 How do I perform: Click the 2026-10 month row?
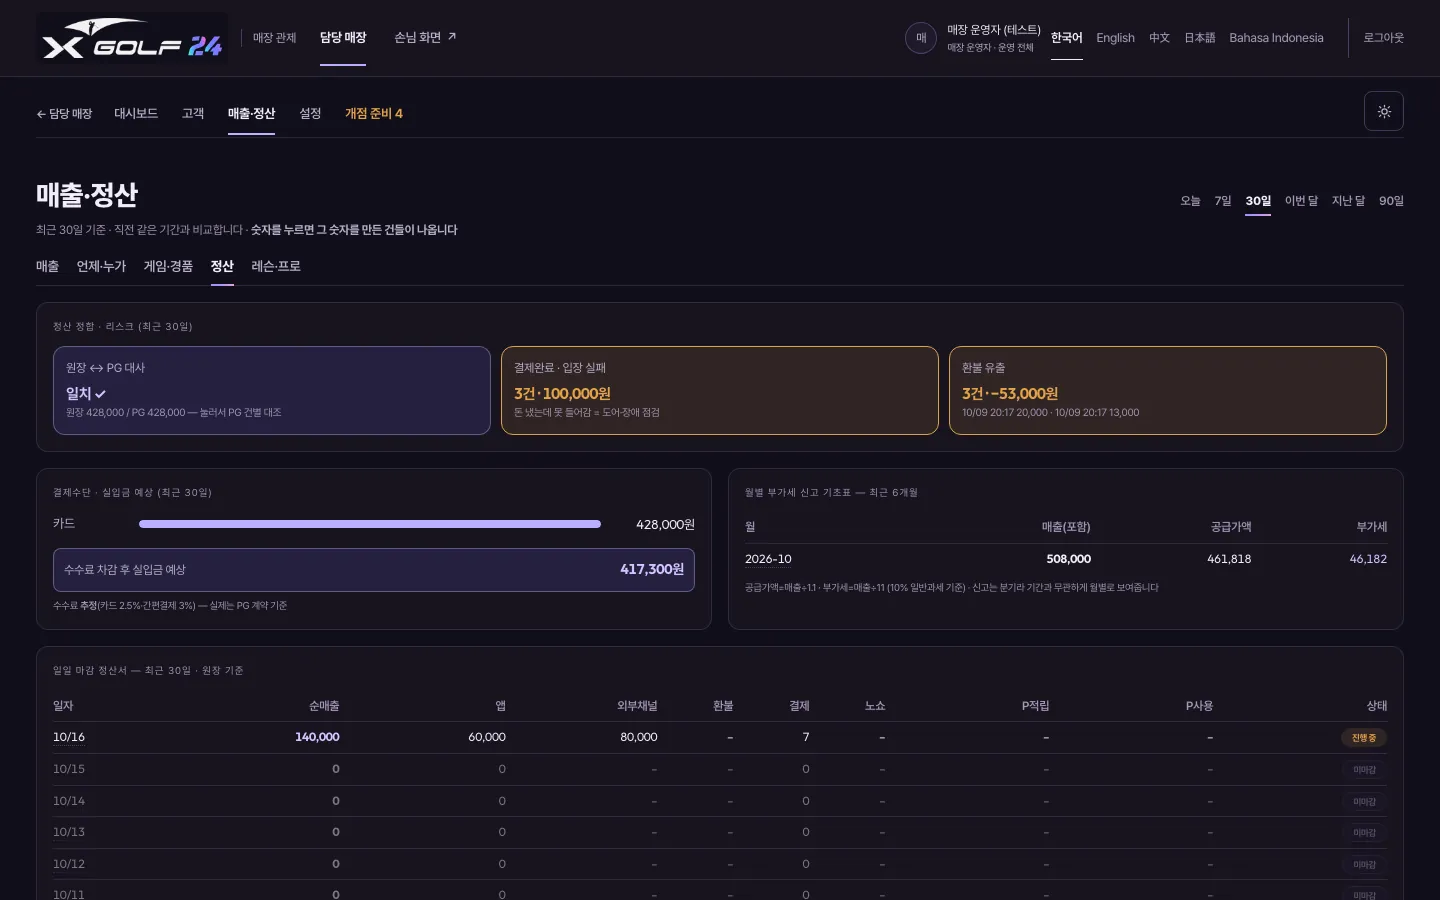click(x=1066, y=559)
